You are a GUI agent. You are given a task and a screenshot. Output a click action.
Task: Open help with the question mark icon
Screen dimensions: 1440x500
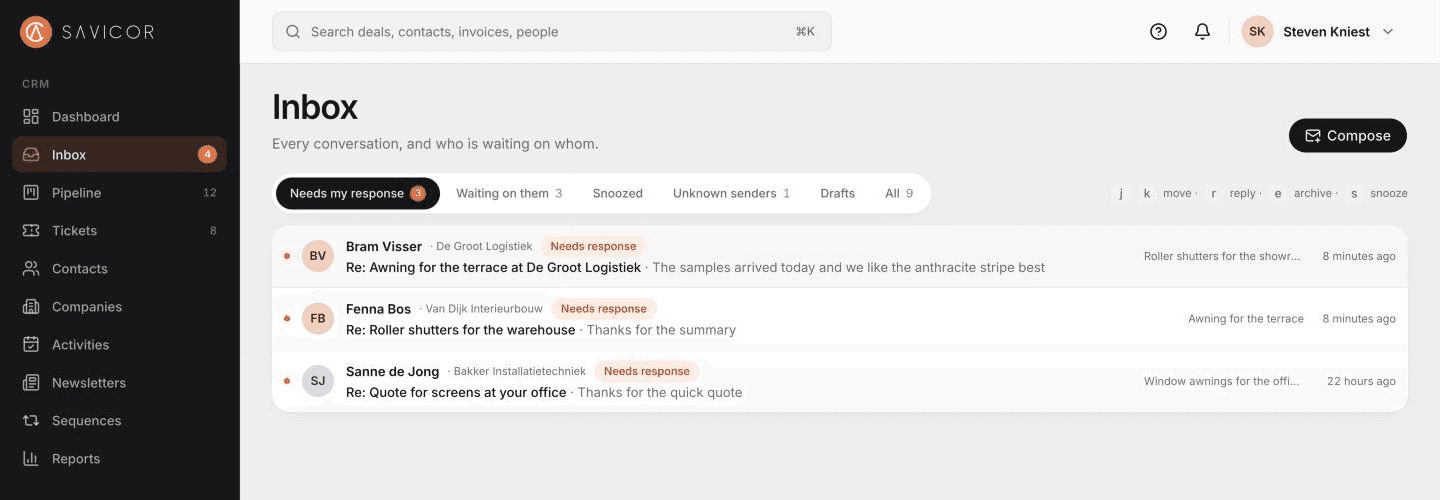pyautogui.click(x=1158, y=32)
